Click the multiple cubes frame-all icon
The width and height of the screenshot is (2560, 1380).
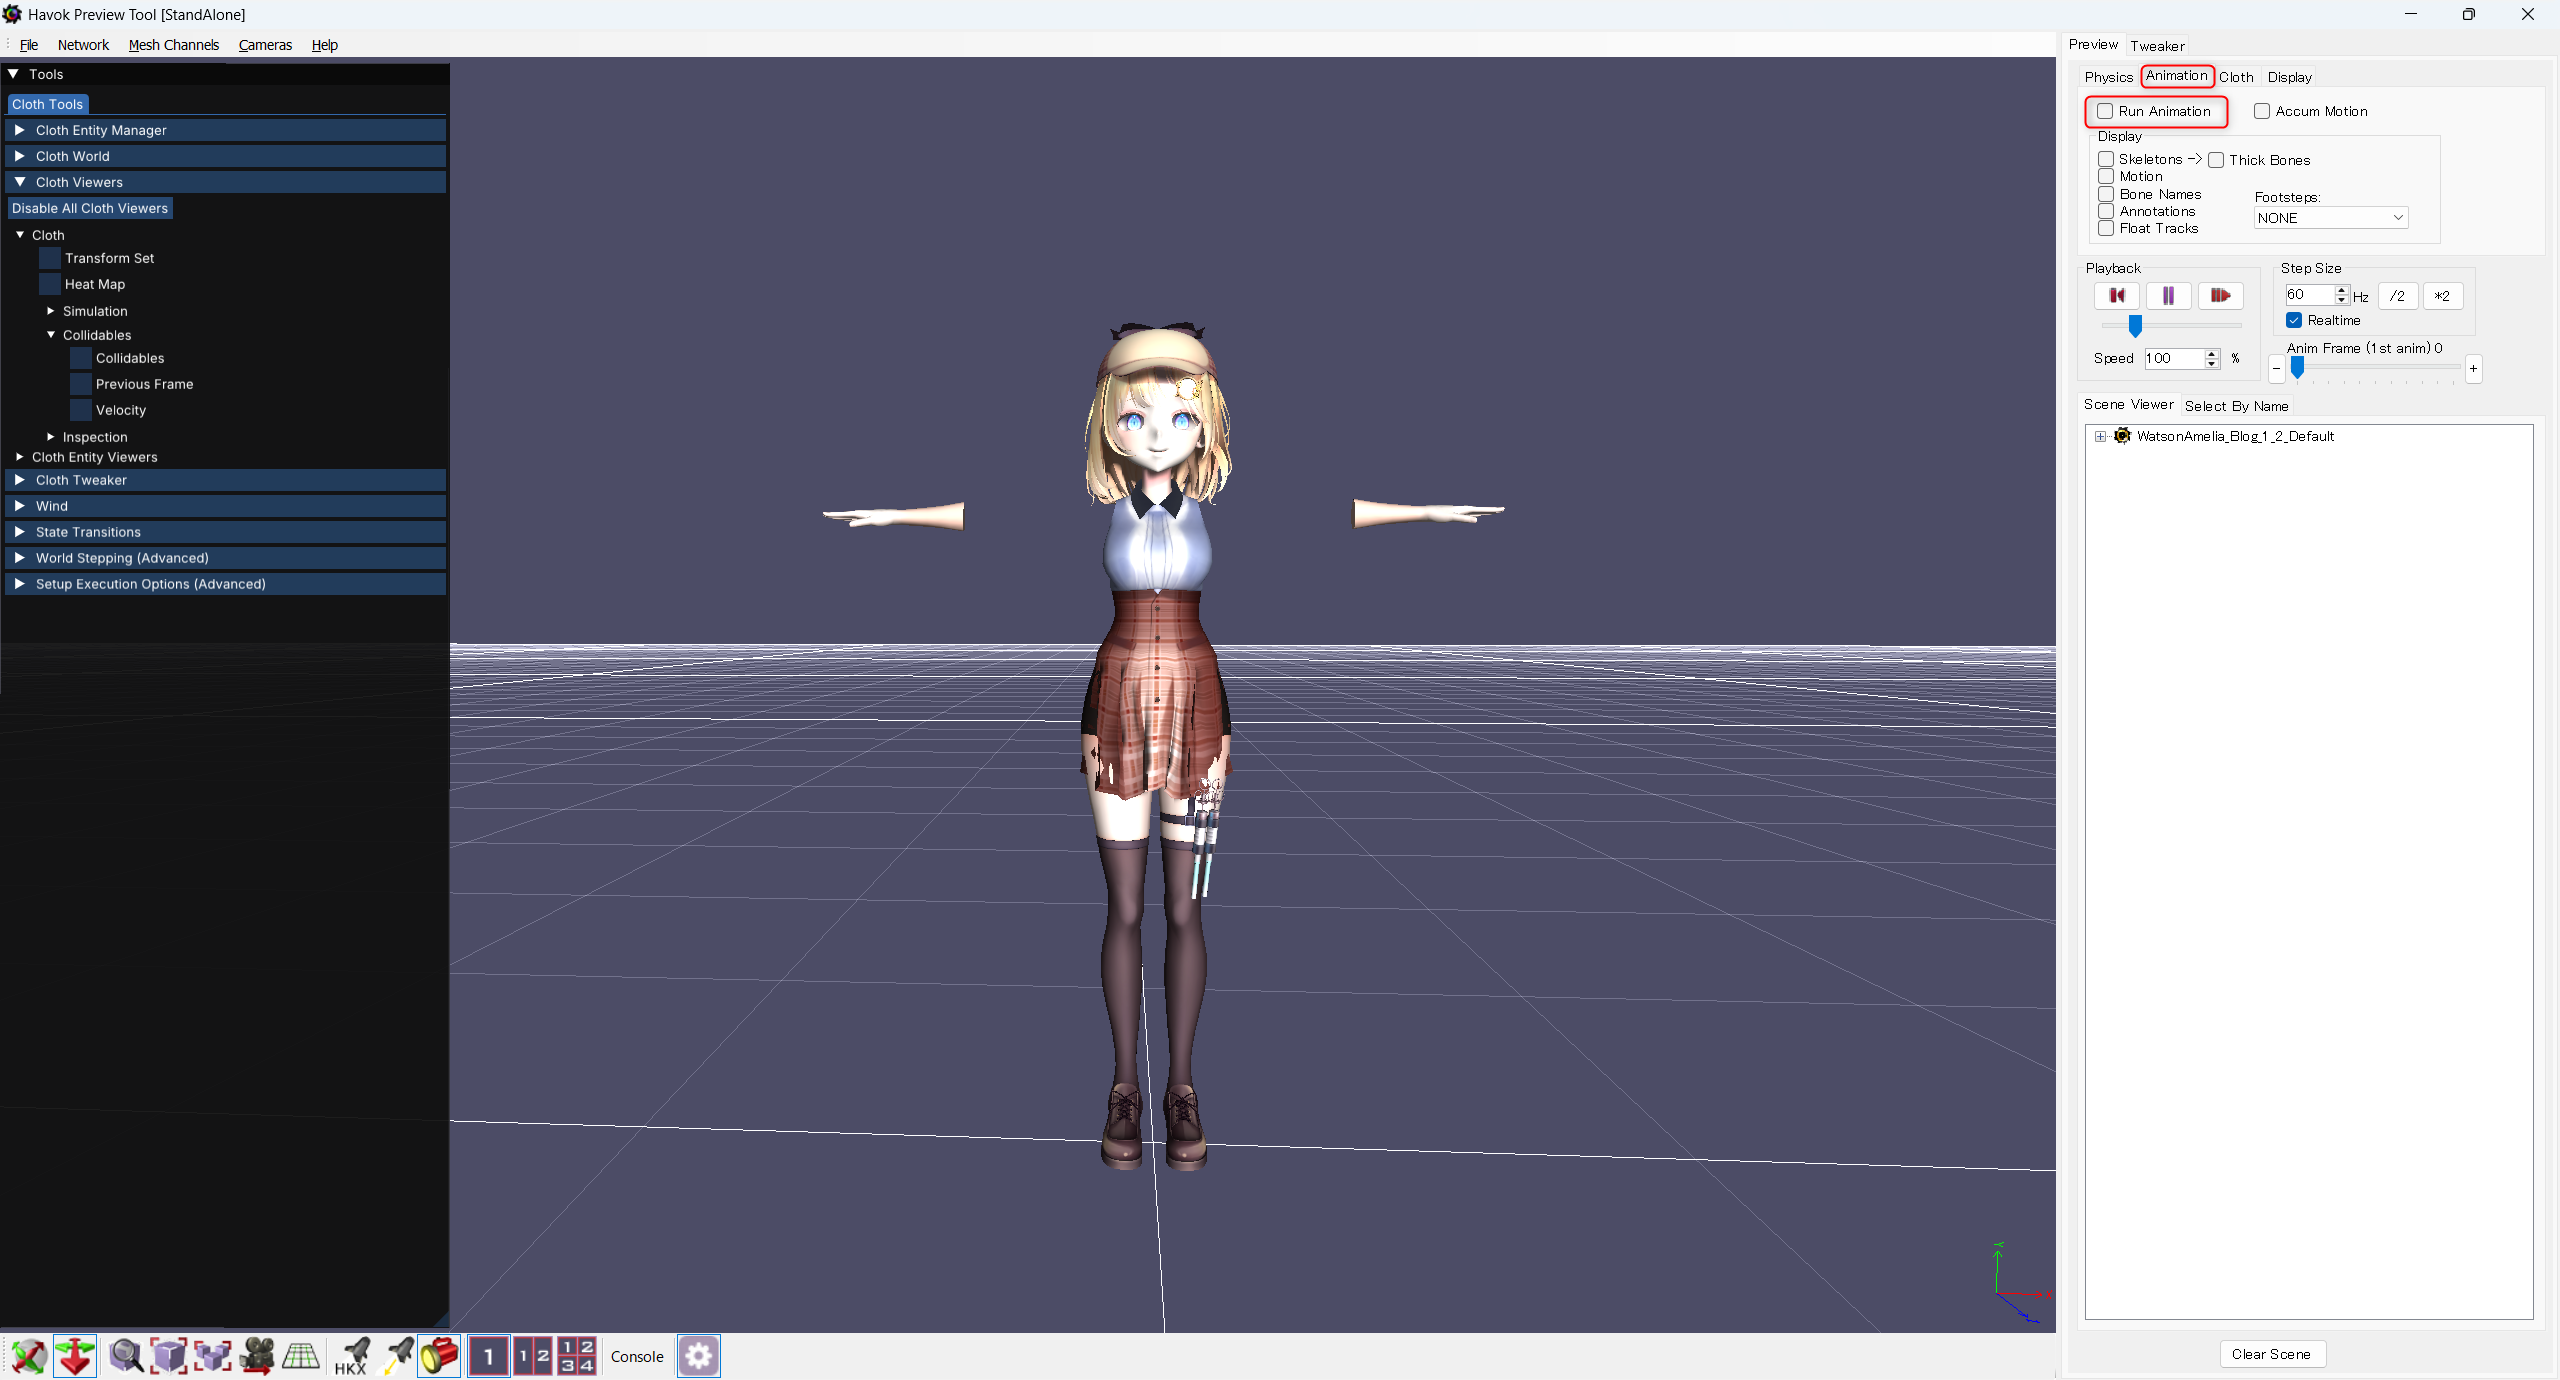pos(213,1356)
